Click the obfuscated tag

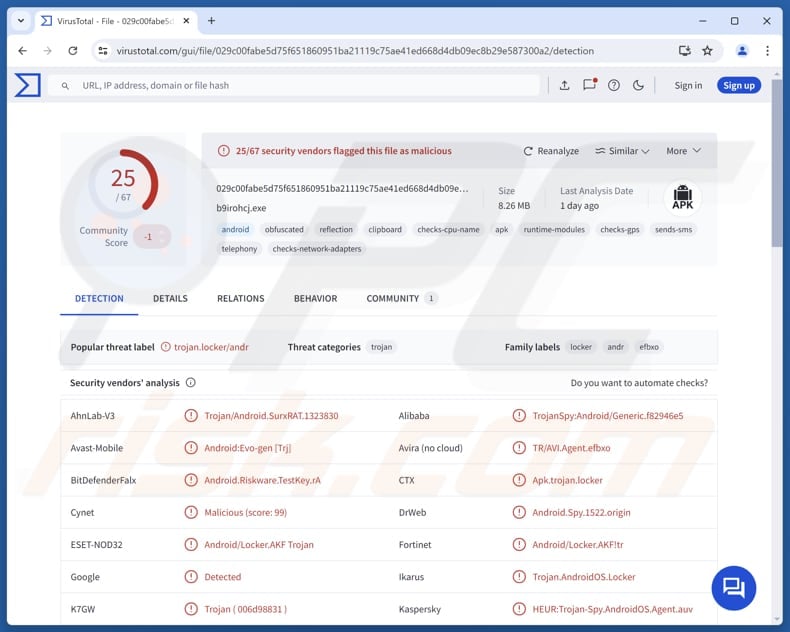(x=284, y=229)
